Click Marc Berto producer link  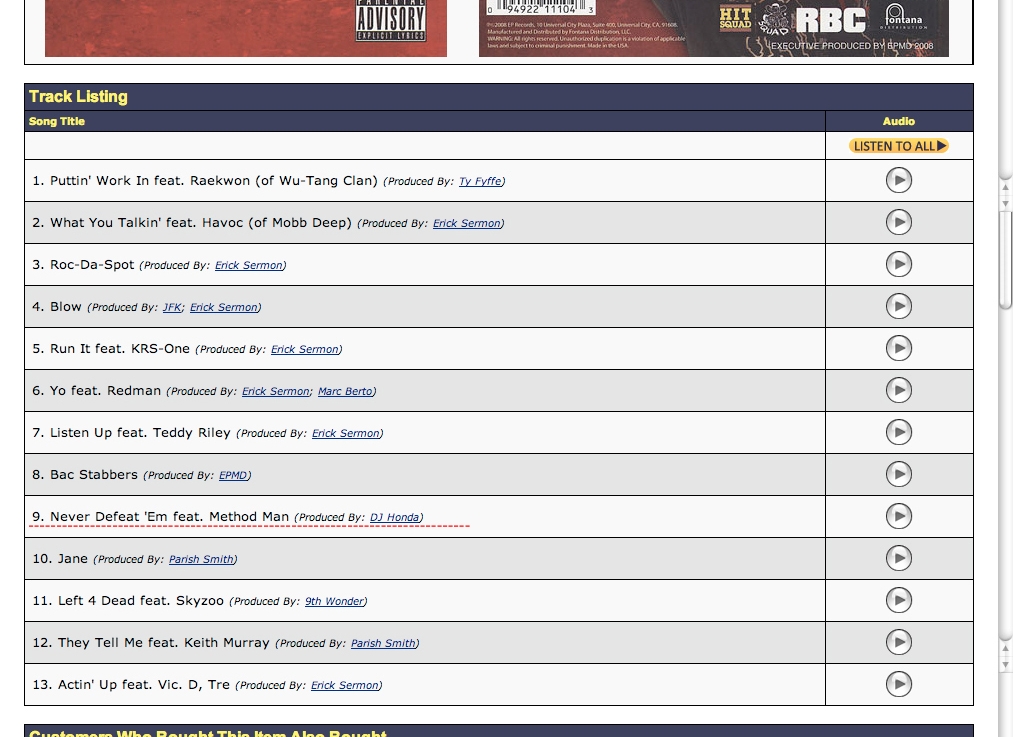345,392
